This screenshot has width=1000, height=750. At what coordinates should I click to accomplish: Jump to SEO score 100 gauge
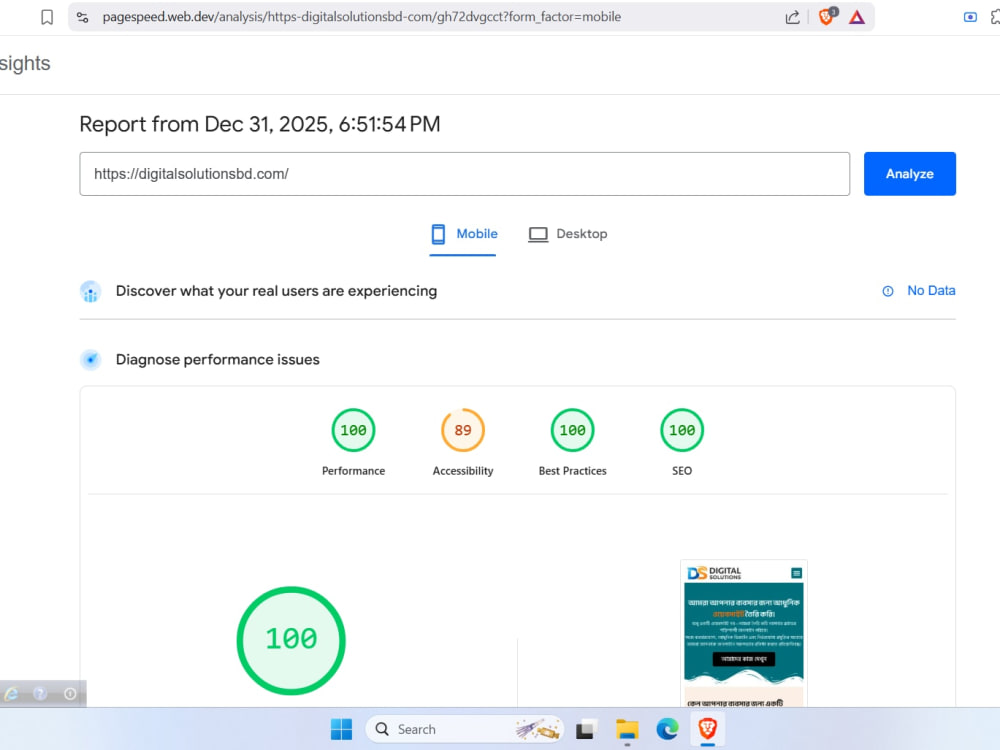682,430
